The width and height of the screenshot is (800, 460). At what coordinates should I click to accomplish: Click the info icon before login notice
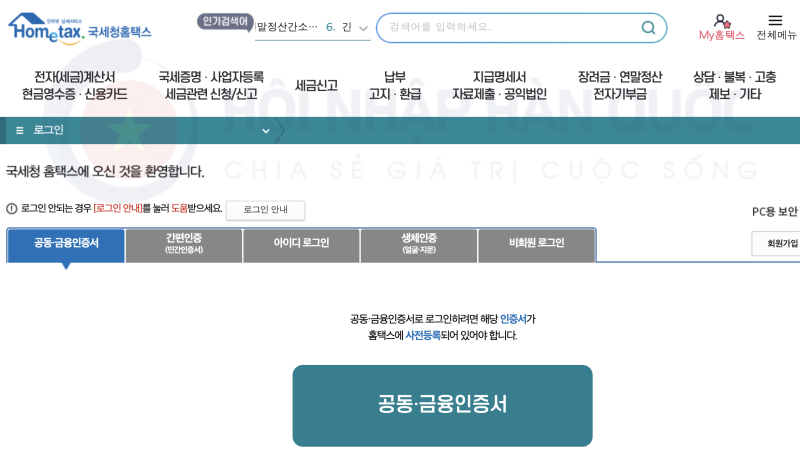(x=12, y=209)
